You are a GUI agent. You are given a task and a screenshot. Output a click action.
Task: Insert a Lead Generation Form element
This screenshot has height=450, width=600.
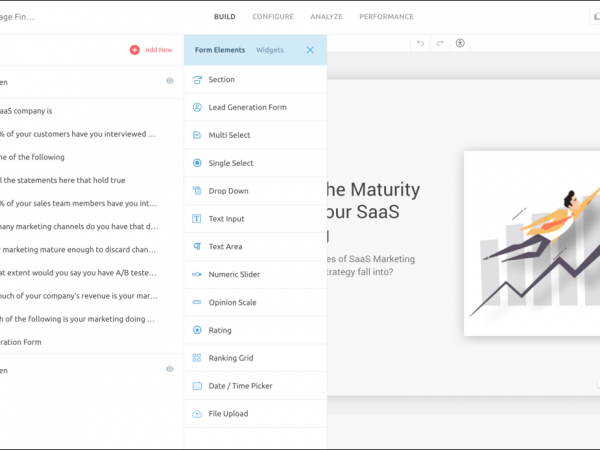click(247, 107)
